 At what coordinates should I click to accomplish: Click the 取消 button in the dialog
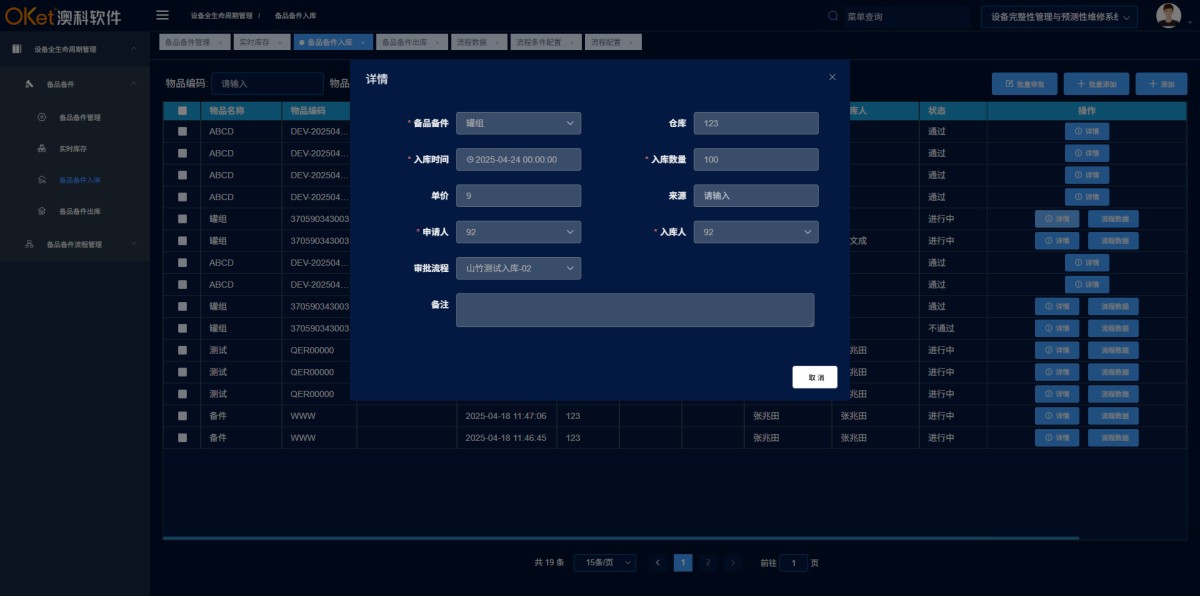coord(814,377)
